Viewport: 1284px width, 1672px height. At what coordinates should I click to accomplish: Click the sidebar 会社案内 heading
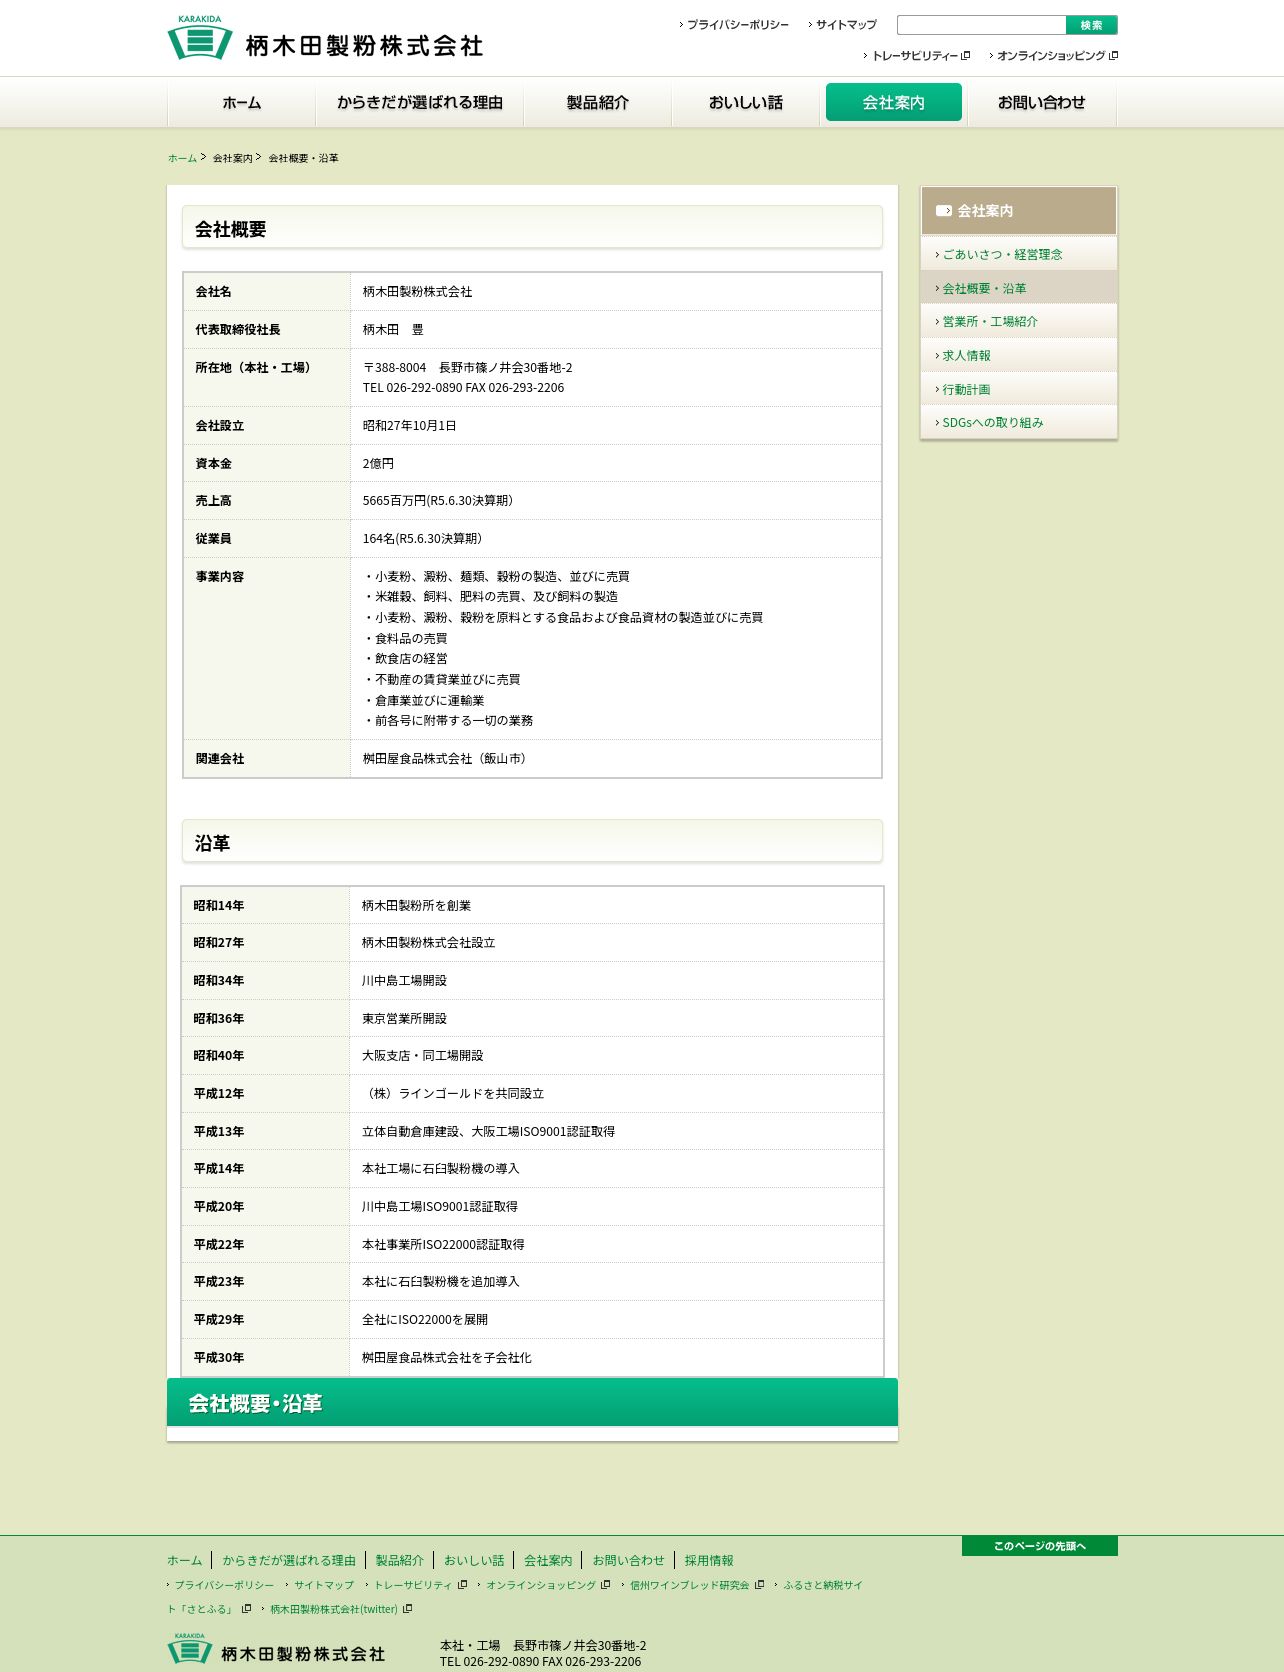coord(1019,211)
